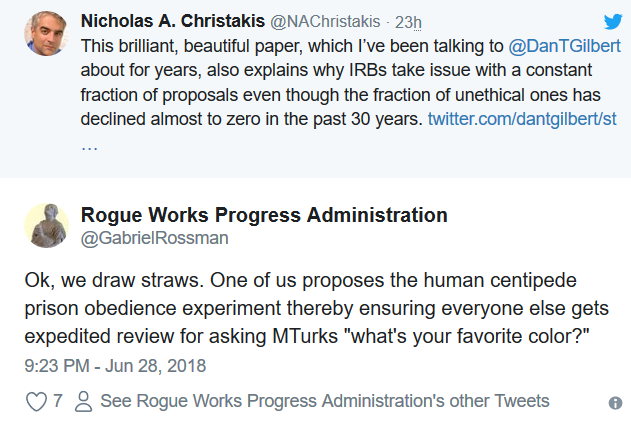Click Rogue Works Progress Administration name
631x427 pixels.
coord(264,215)
